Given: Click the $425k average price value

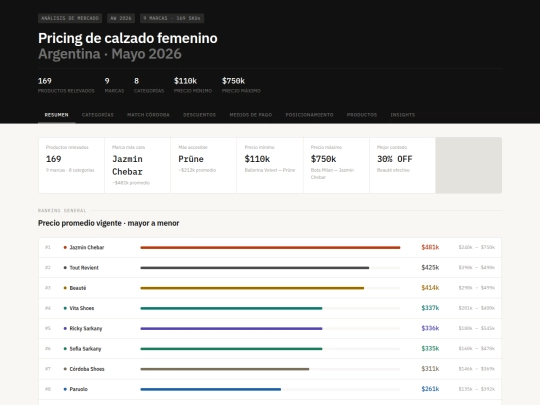Looking at the screenshot, I should tap(430, 268).
